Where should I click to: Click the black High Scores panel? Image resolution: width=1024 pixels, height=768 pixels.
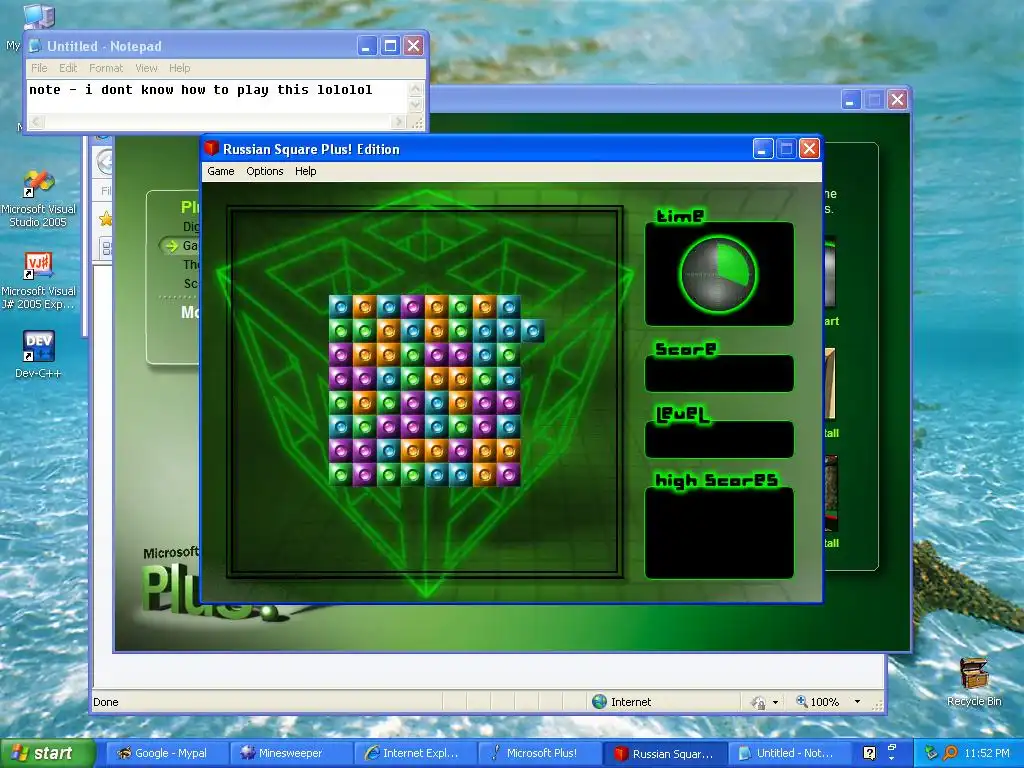tap(719, 533)
